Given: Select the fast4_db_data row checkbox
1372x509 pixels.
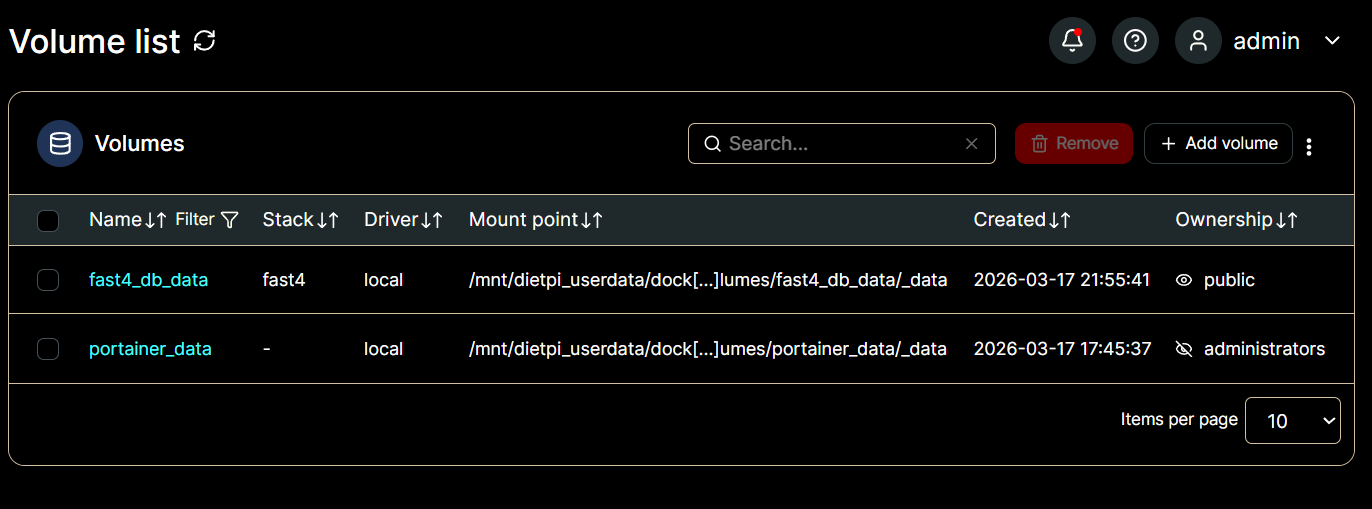Looking at the screenshot, I should coord(48,280).
